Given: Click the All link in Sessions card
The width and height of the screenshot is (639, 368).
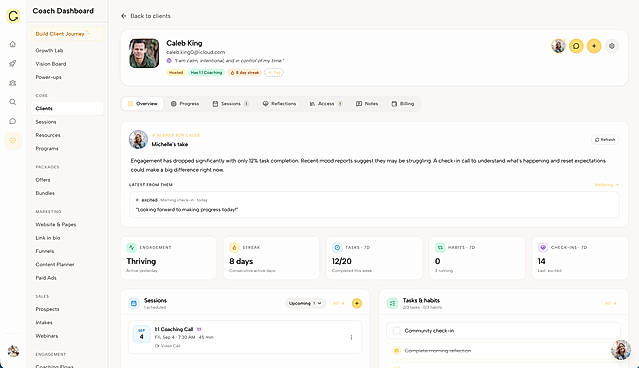Looking at the screenshot, I should pyautogui.click(x=339, y=303).
